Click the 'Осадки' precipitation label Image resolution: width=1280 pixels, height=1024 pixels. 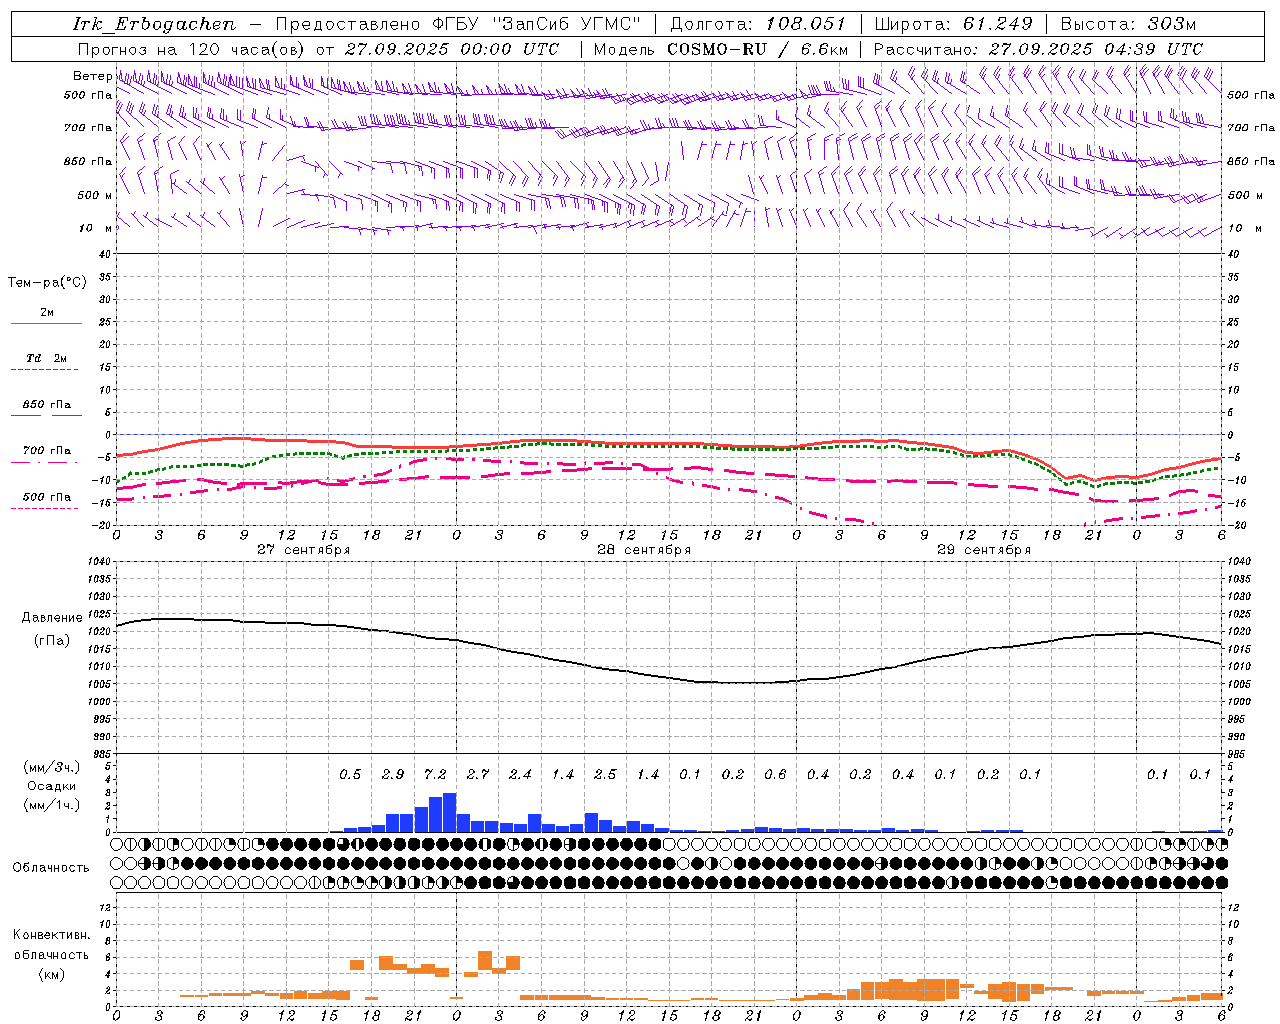[x=52, y=786]
